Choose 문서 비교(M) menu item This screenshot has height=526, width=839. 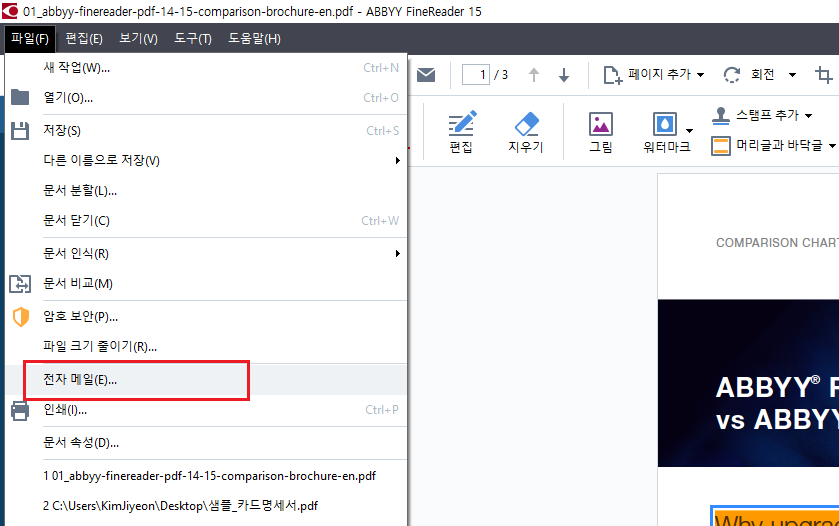coord(206,284)
